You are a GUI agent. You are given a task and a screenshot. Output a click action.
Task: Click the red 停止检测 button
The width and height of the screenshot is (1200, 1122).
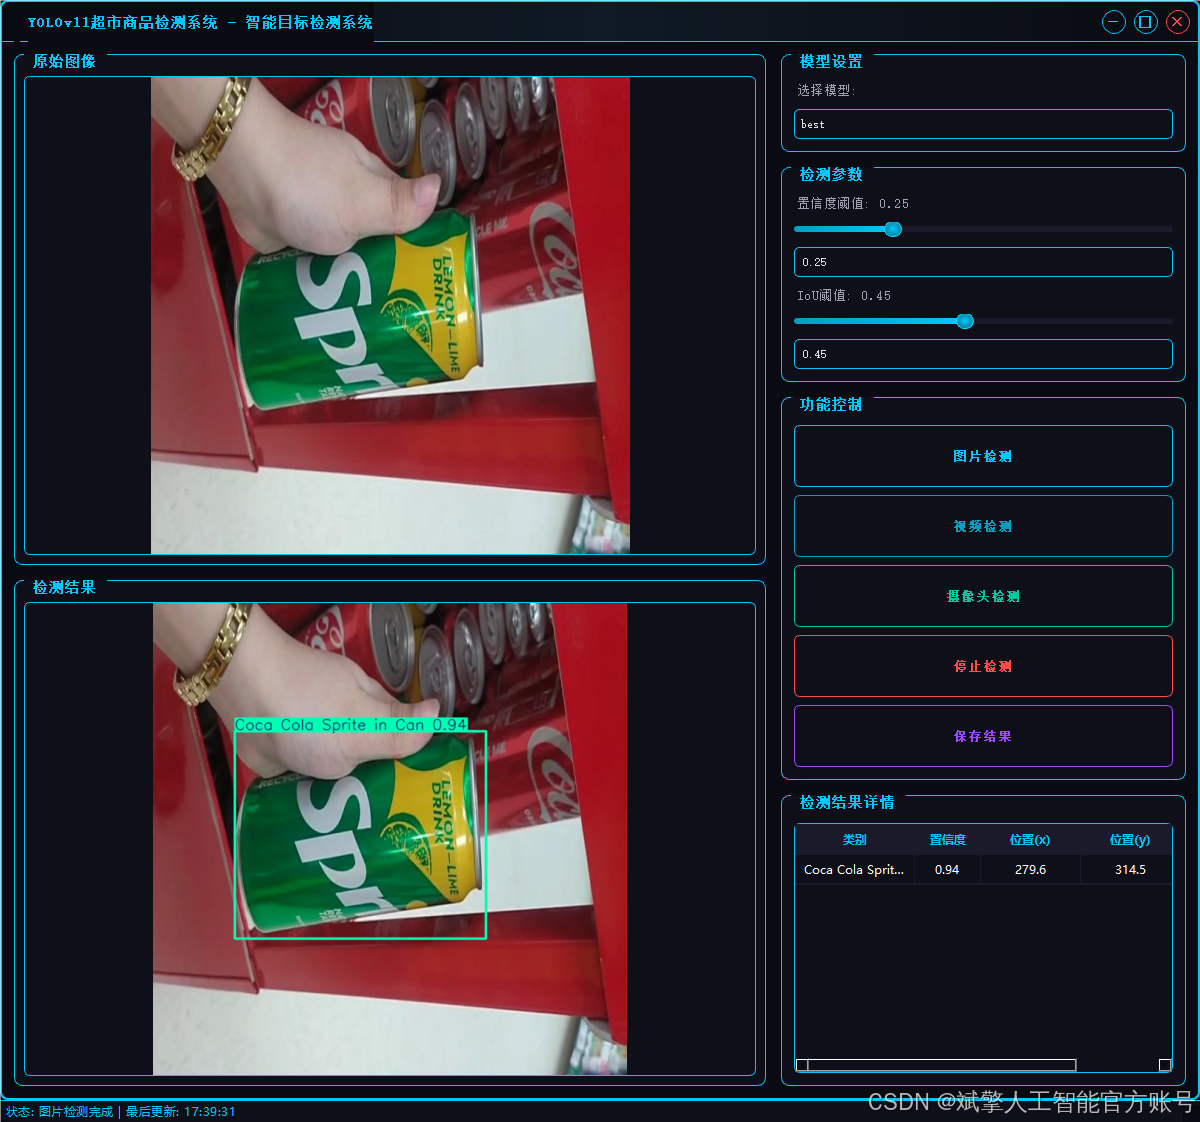coord(983,666)
